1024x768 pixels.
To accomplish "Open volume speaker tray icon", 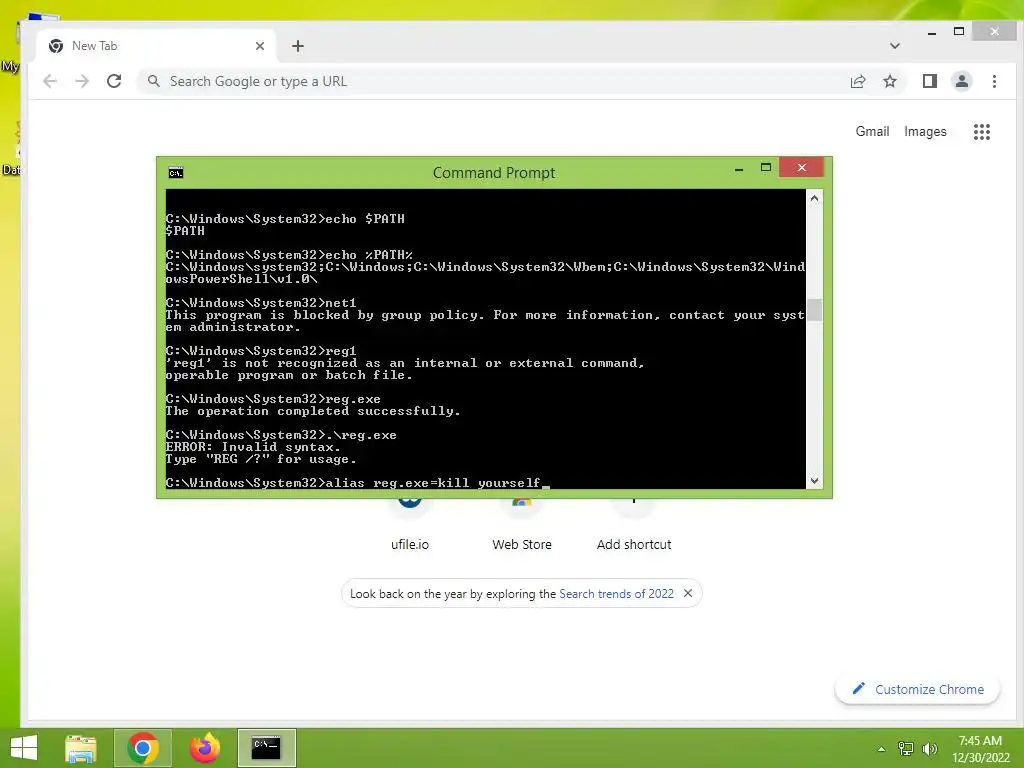I will [929, 749].
